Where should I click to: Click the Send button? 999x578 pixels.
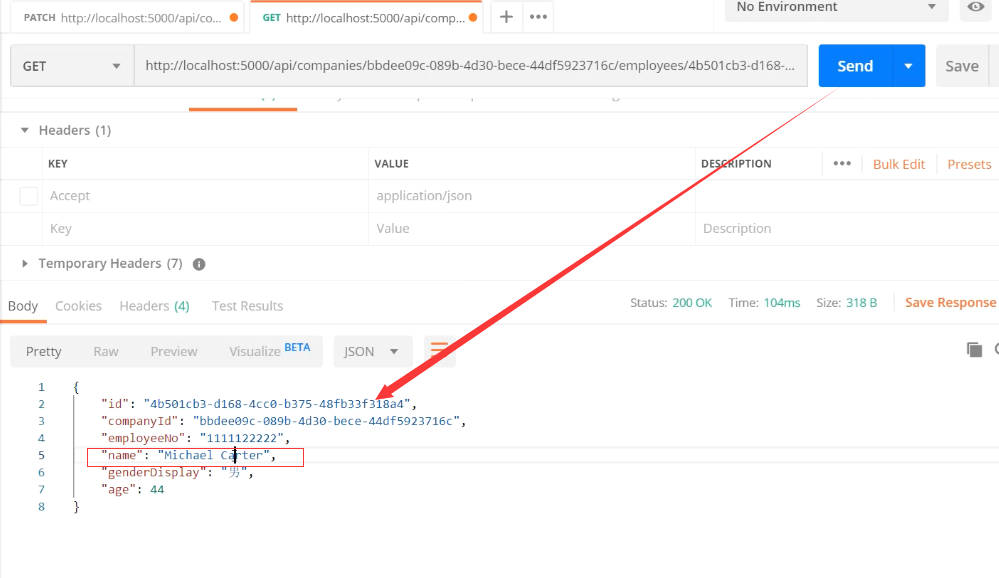(x=855, y=66)
